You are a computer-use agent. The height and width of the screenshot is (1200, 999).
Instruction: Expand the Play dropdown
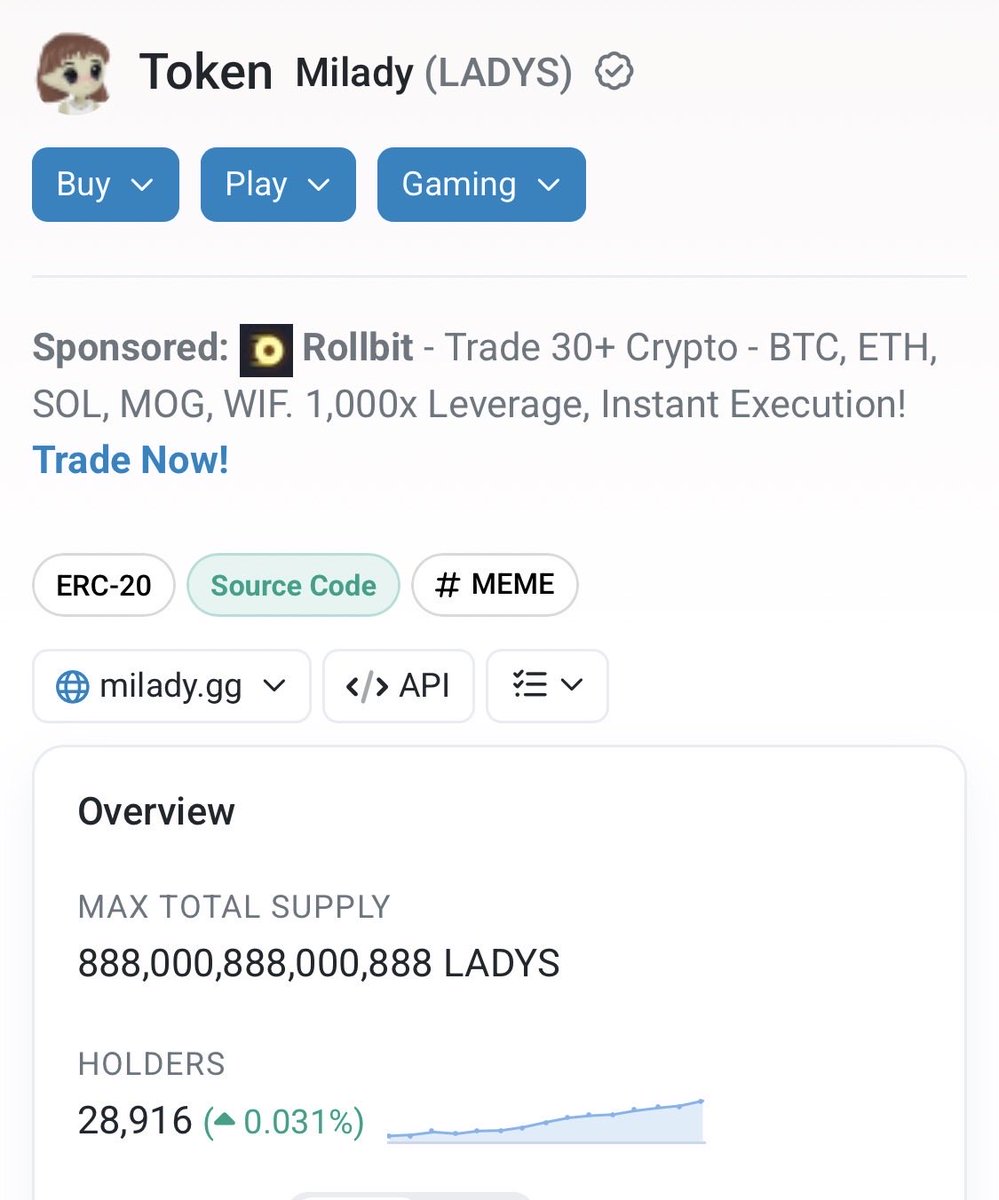click(277, 185)
